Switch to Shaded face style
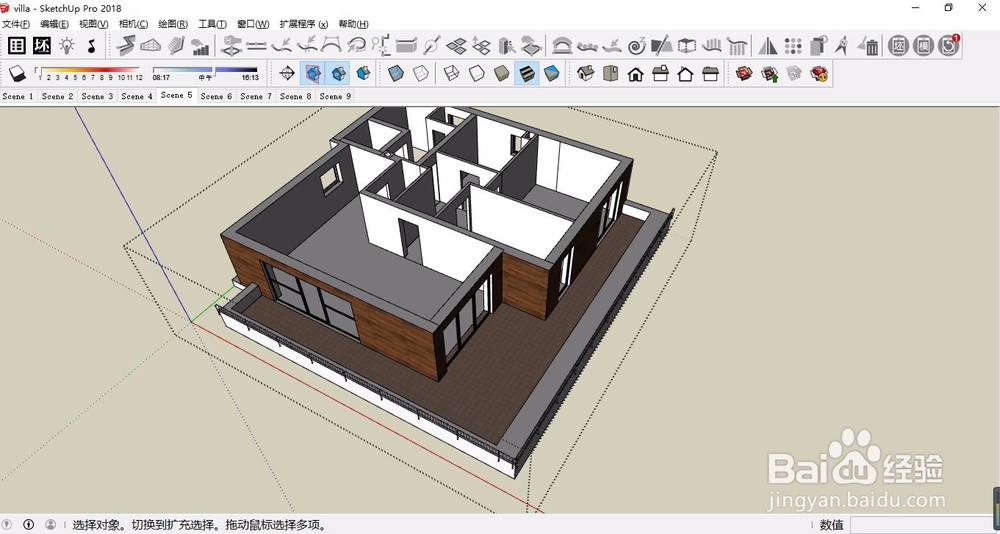 pos(501,73)
